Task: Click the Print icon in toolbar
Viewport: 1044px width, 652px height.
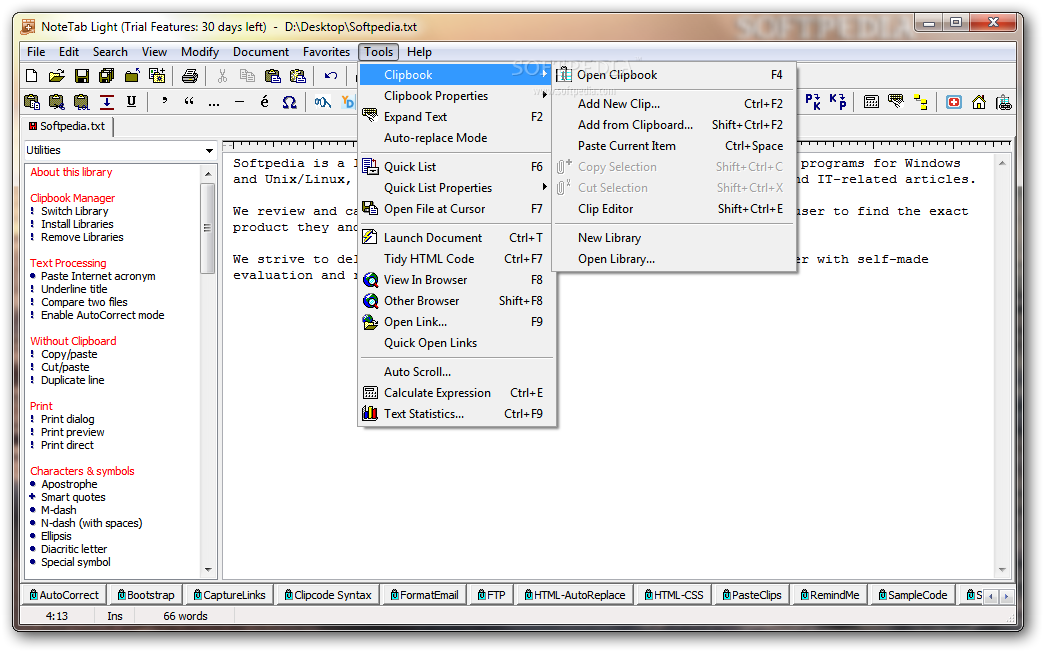Action: coord(190,76)
